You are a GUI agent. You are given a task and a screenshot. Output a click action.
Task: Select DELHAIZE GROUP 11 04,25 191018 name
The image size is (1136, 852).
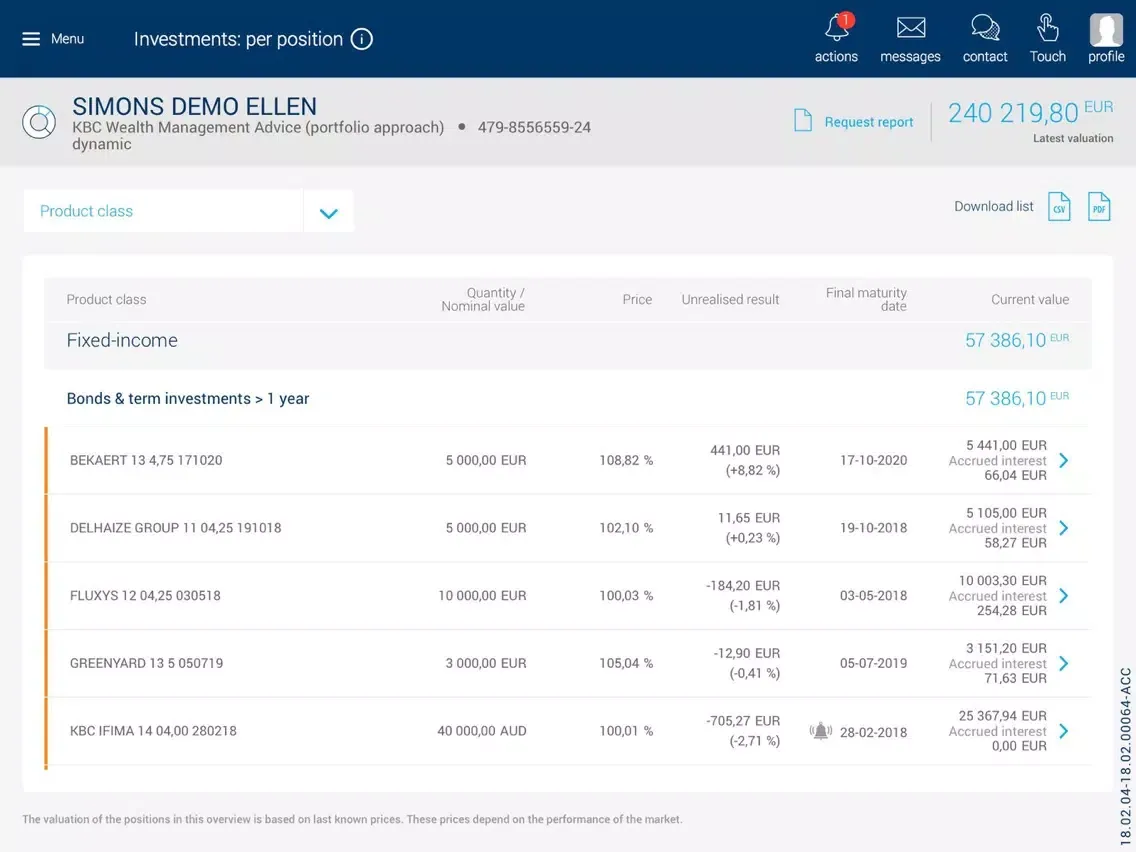(x=175, y=528)
